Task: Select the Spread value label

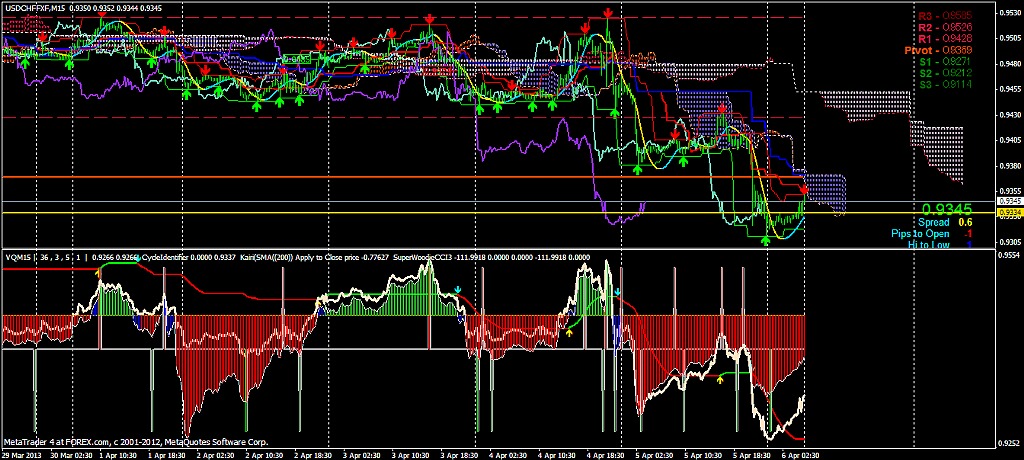Action: (935, 222)
